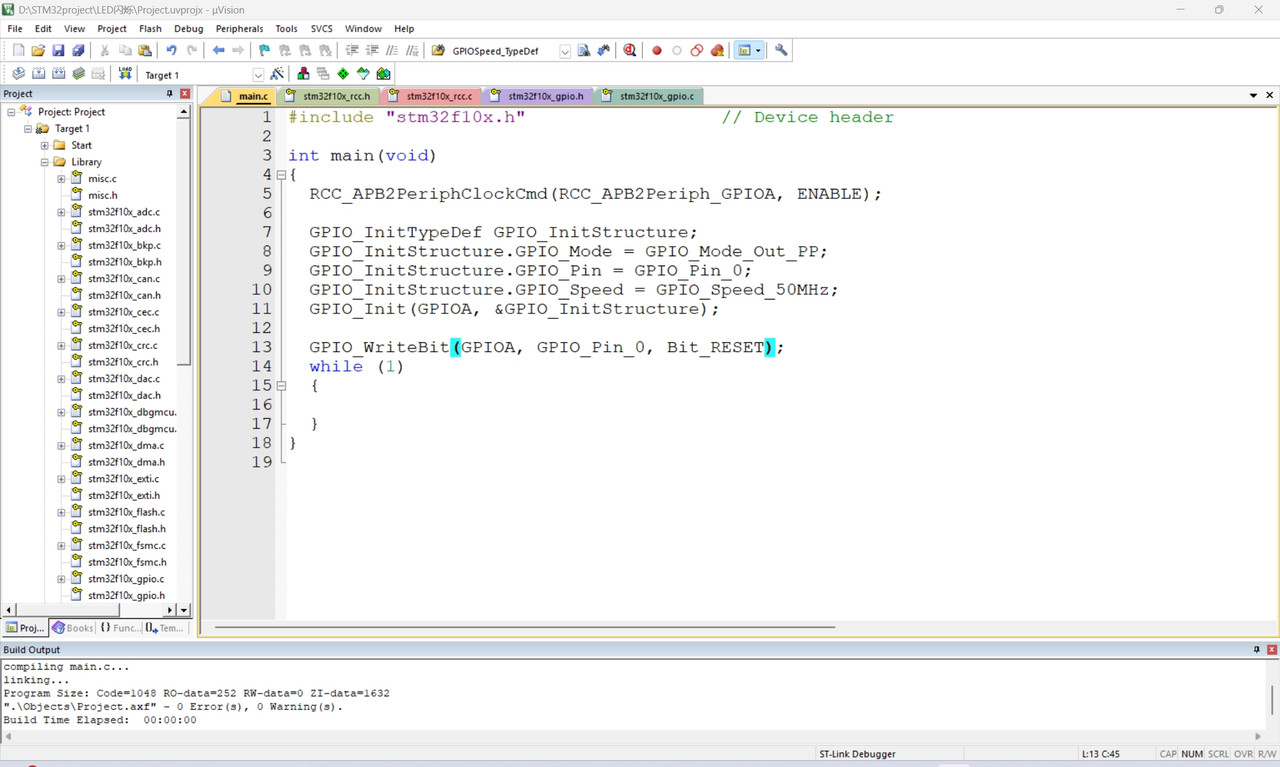Show the Templates panel tab
This screenshot has height=767, width=1280.
coord(164,628)
